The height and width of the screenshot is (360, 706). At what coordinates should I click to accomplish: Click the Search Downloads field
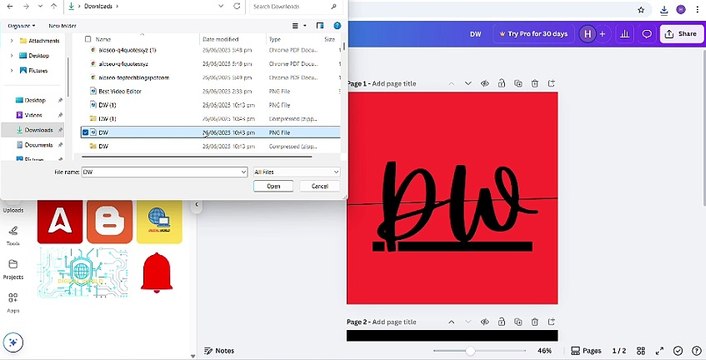coord(294,6)
